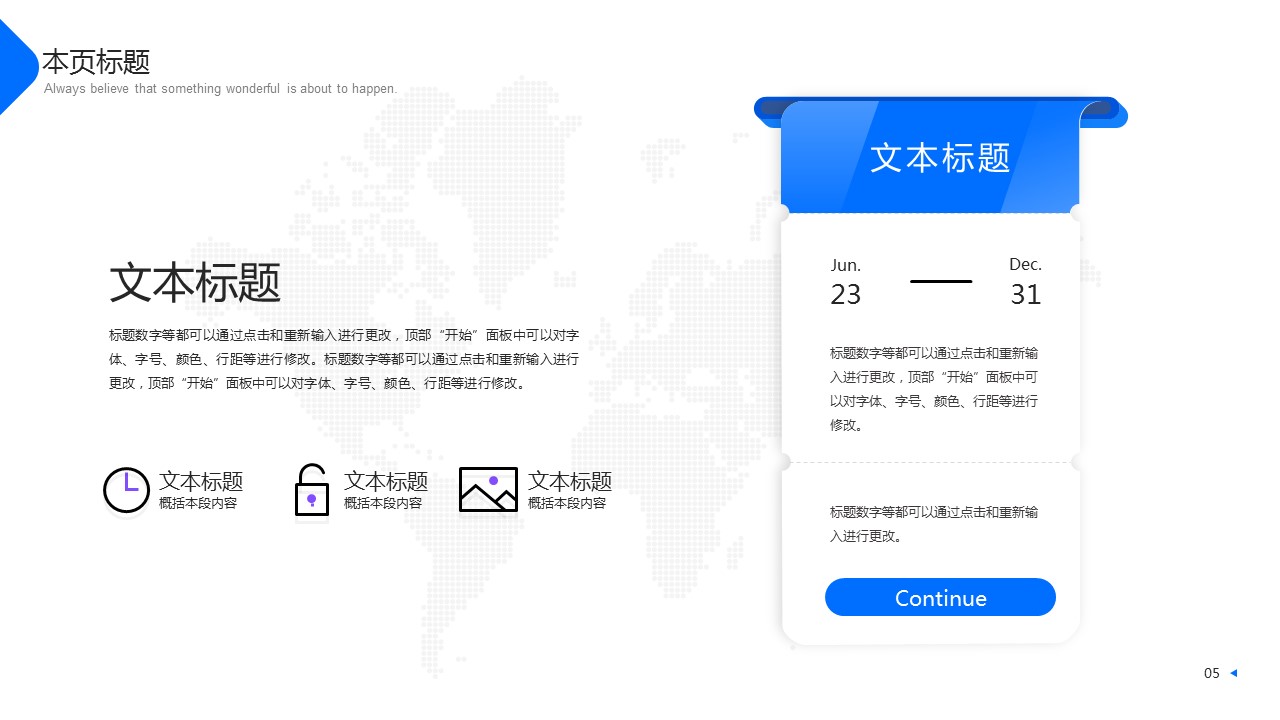This screenshot has width=1280, height=720.
Task: Click the Jun. 23 start date
Action: pyautogui.click(x=845, y=282)
